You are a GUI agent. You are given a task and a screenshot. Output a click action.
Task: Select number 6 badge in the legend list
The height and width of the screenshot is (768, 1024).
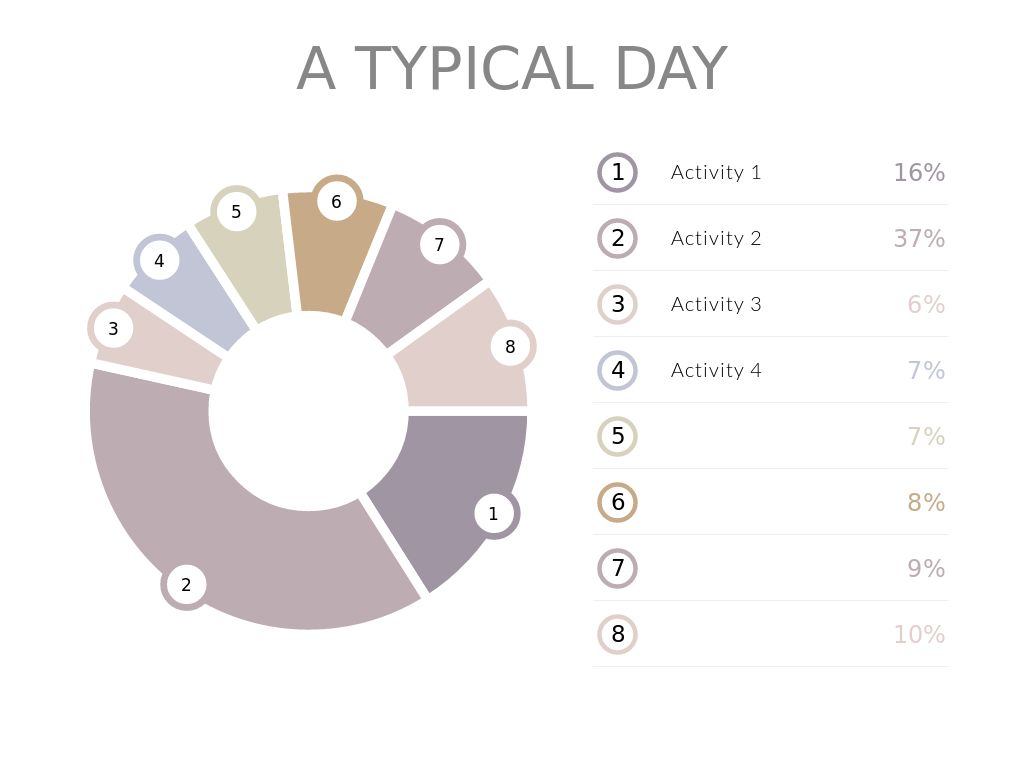[617, 502]
